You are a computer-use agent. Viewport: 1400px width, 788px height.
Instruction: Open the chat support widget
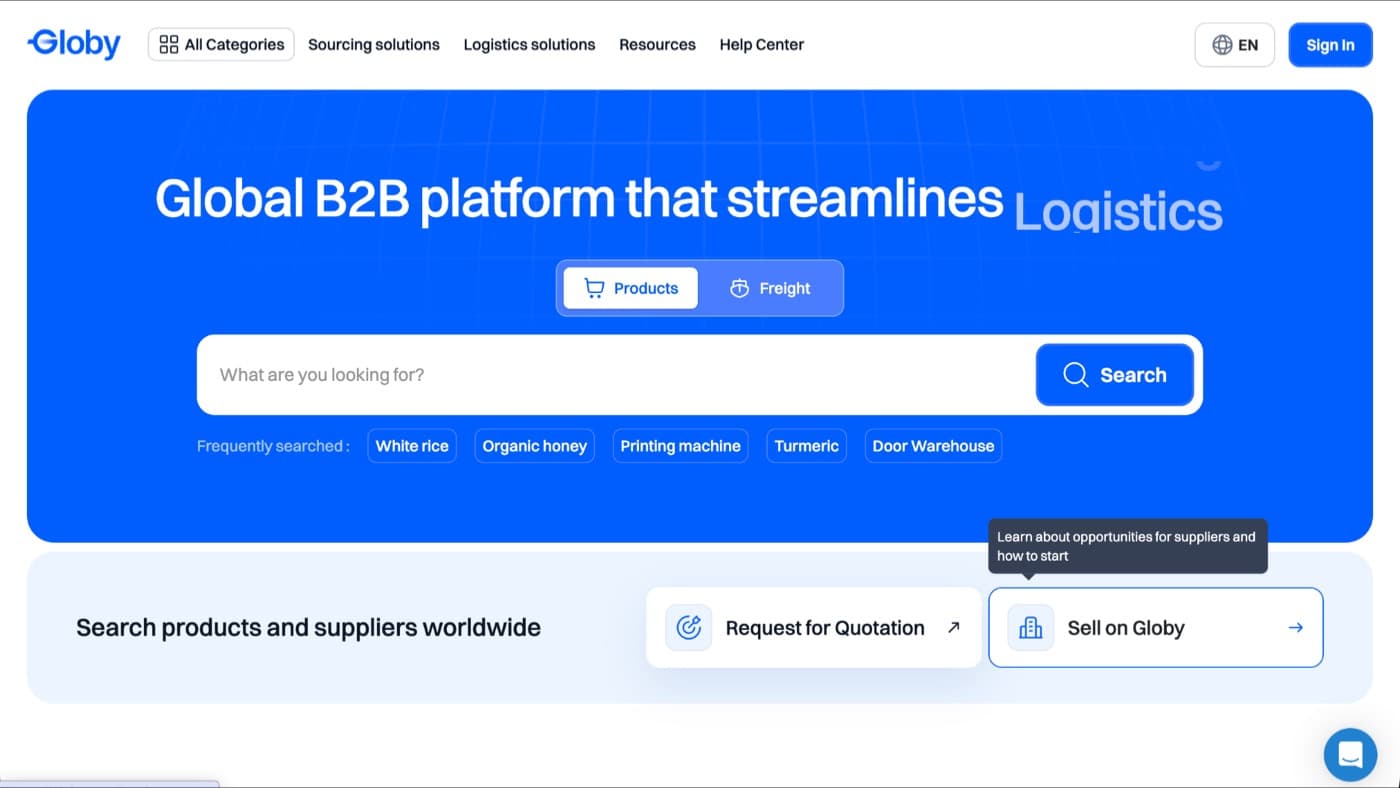[1350, 755]
